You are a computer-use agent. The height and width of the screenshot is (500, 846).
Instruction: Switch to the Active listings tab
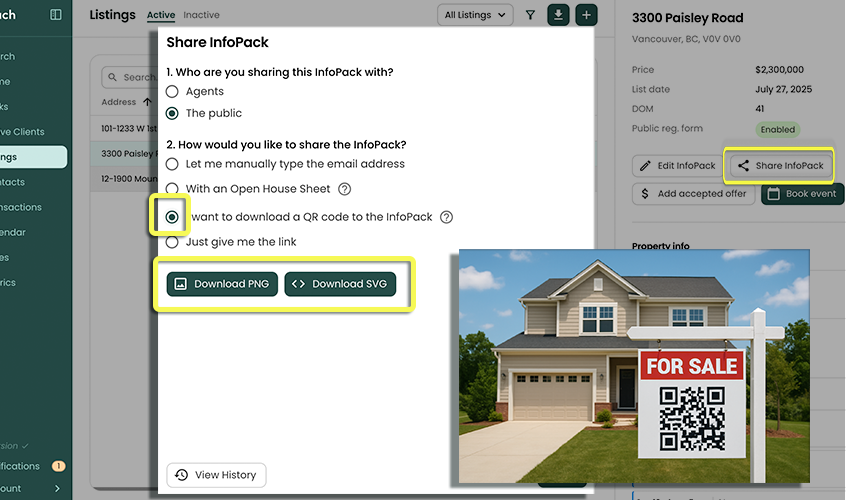pos(160,15)
